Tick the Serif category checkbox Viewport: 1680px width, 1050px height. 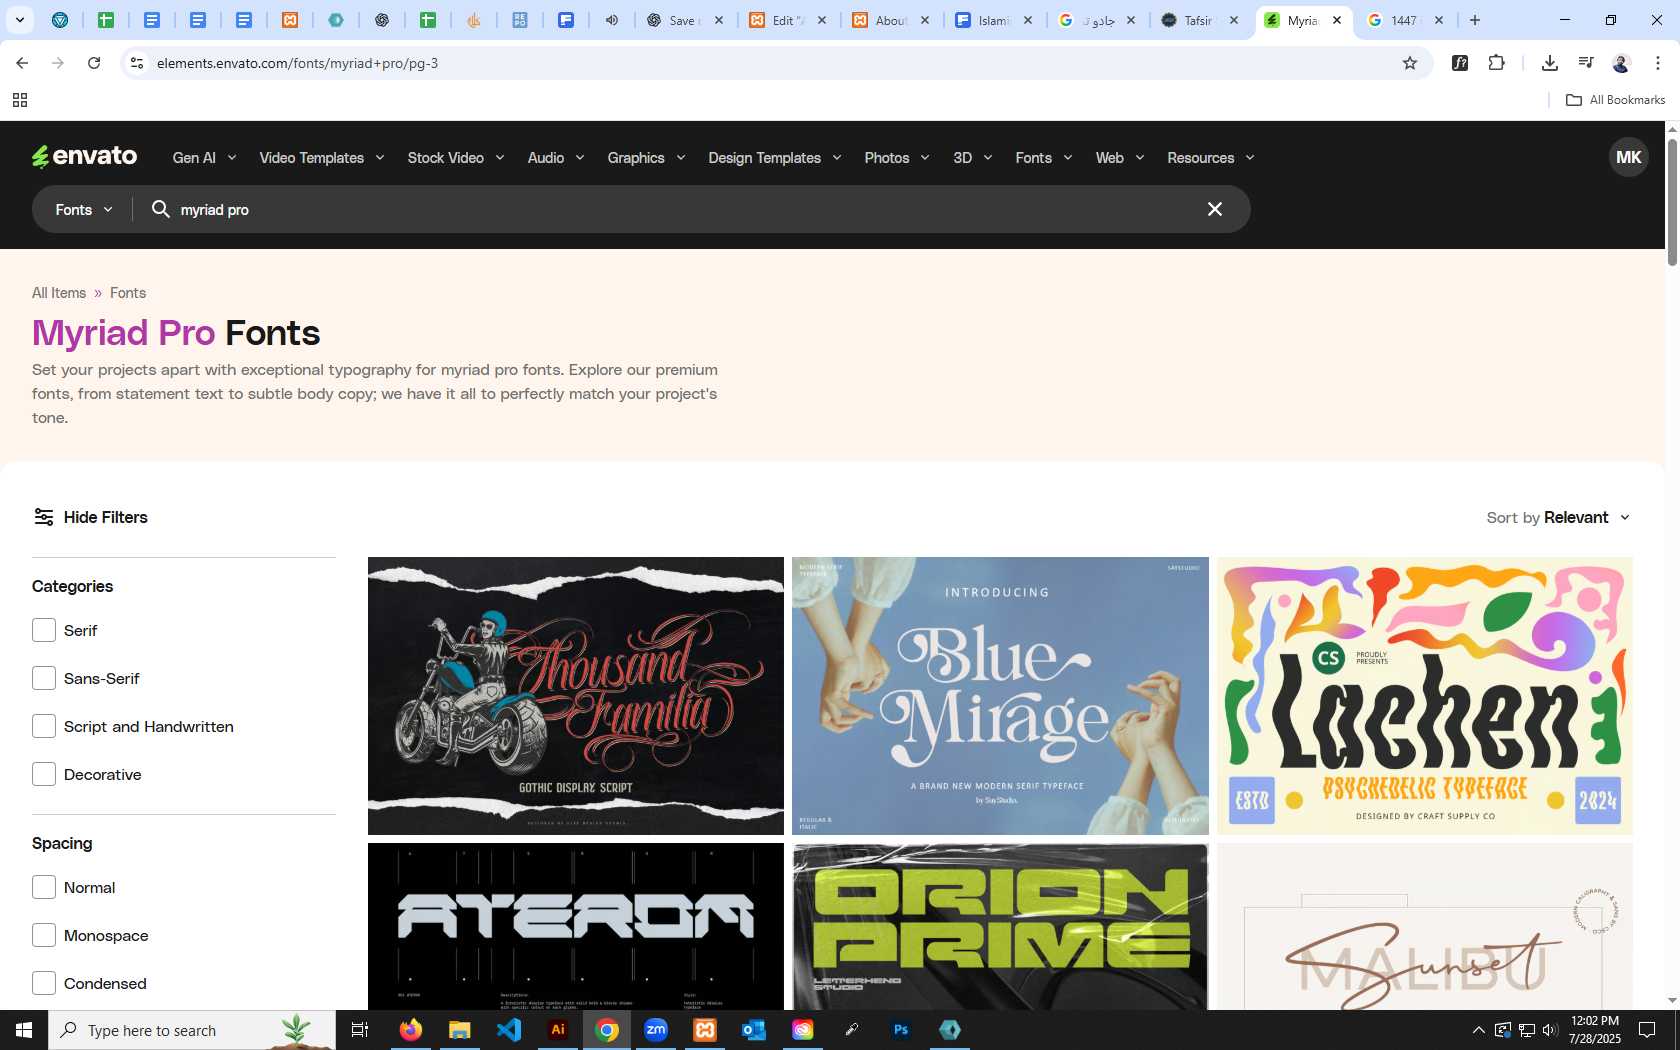pyautogui.click(x=44, y=630)
